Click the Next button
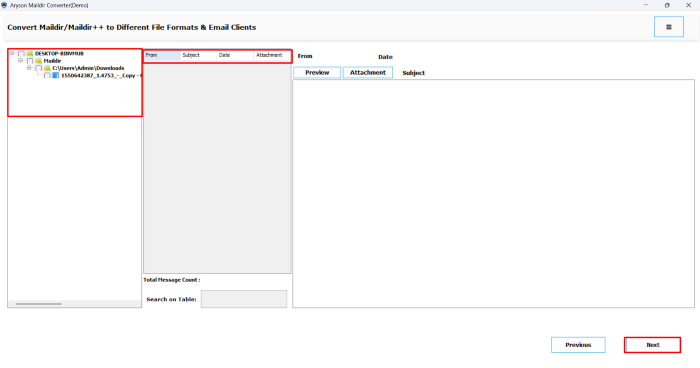 (x=653, y=345)
